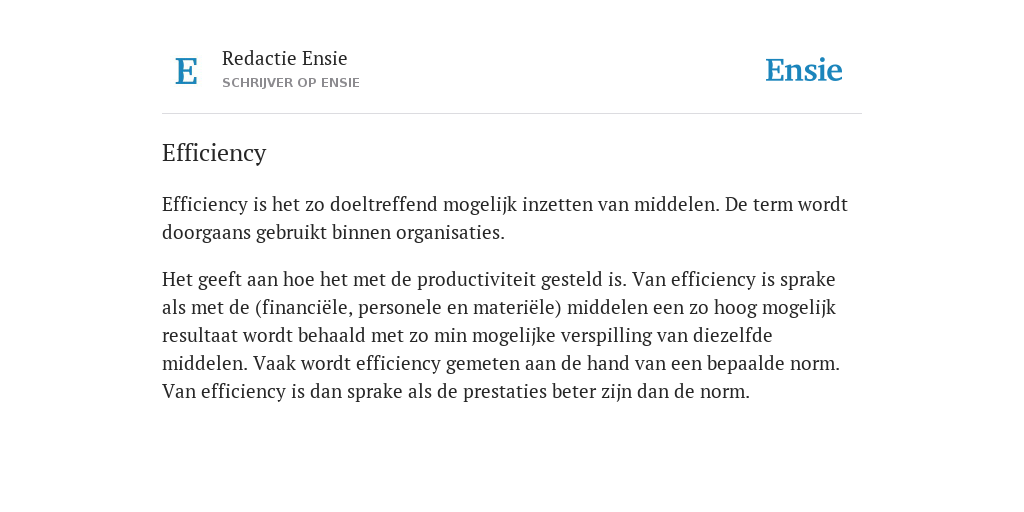1024x512 pixels.
Task: Click the Efficiency heading
Action: [x=214, y=153]
